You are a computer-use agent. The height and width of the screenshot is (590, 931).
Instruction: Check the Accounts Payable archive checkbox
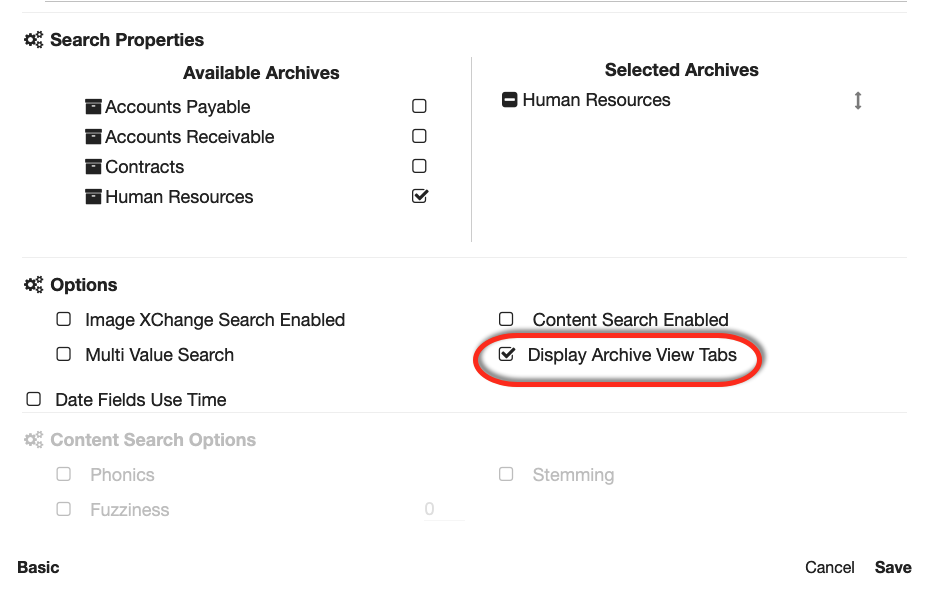coord(420,106)
